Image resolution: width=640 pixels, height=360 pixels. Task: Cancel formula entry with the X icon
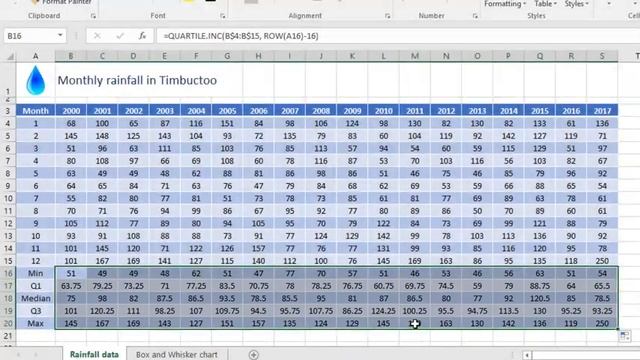pyautogui.click(x=97, y=36)
